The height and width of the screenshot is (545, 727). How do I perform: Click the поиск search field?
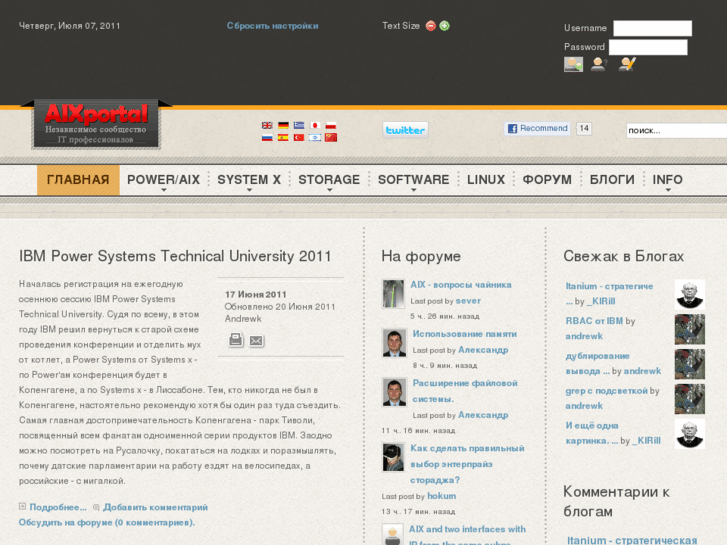676,130
